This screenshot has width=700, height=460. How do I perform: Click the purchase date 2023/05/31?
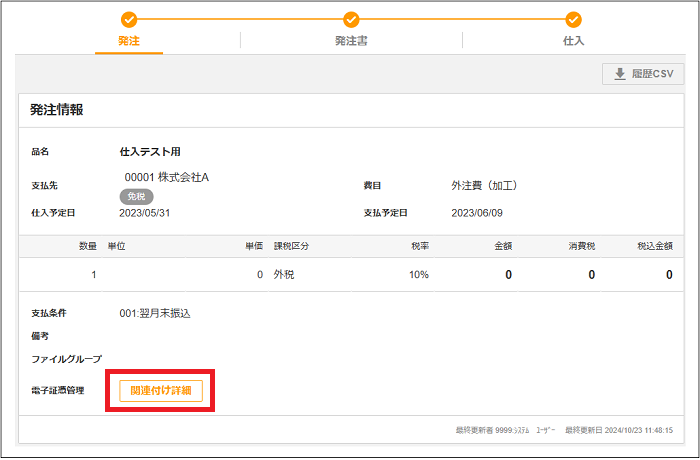click(x=146, y=213)
